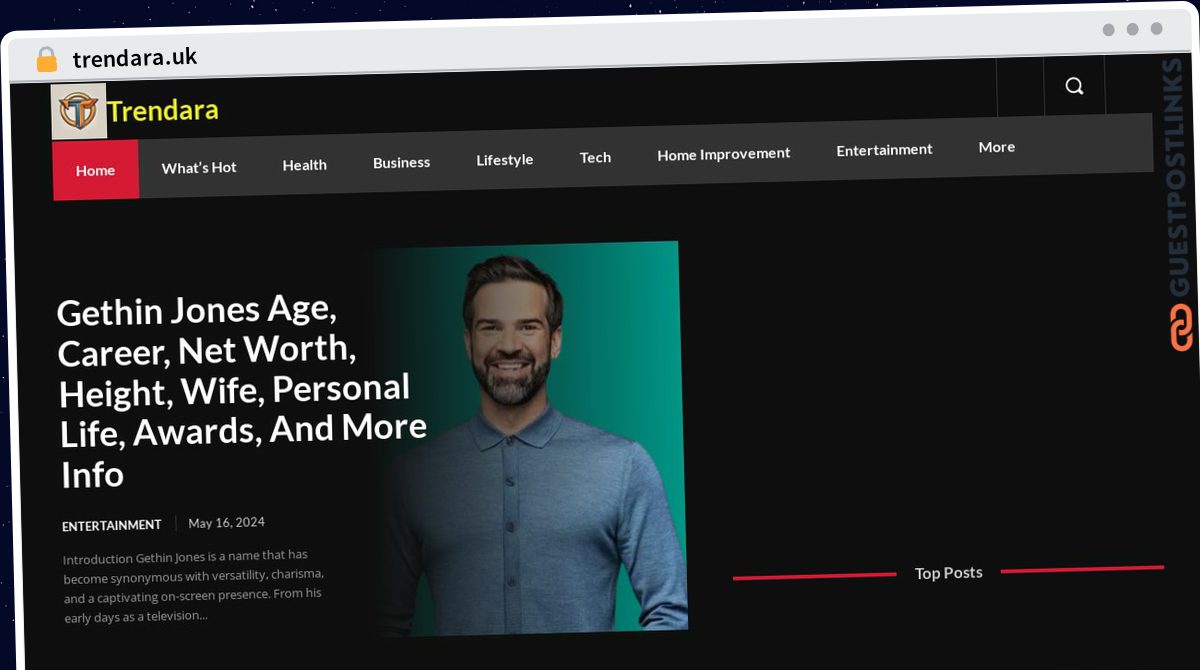Go to the What's Hot section

[x=199, y=168]
